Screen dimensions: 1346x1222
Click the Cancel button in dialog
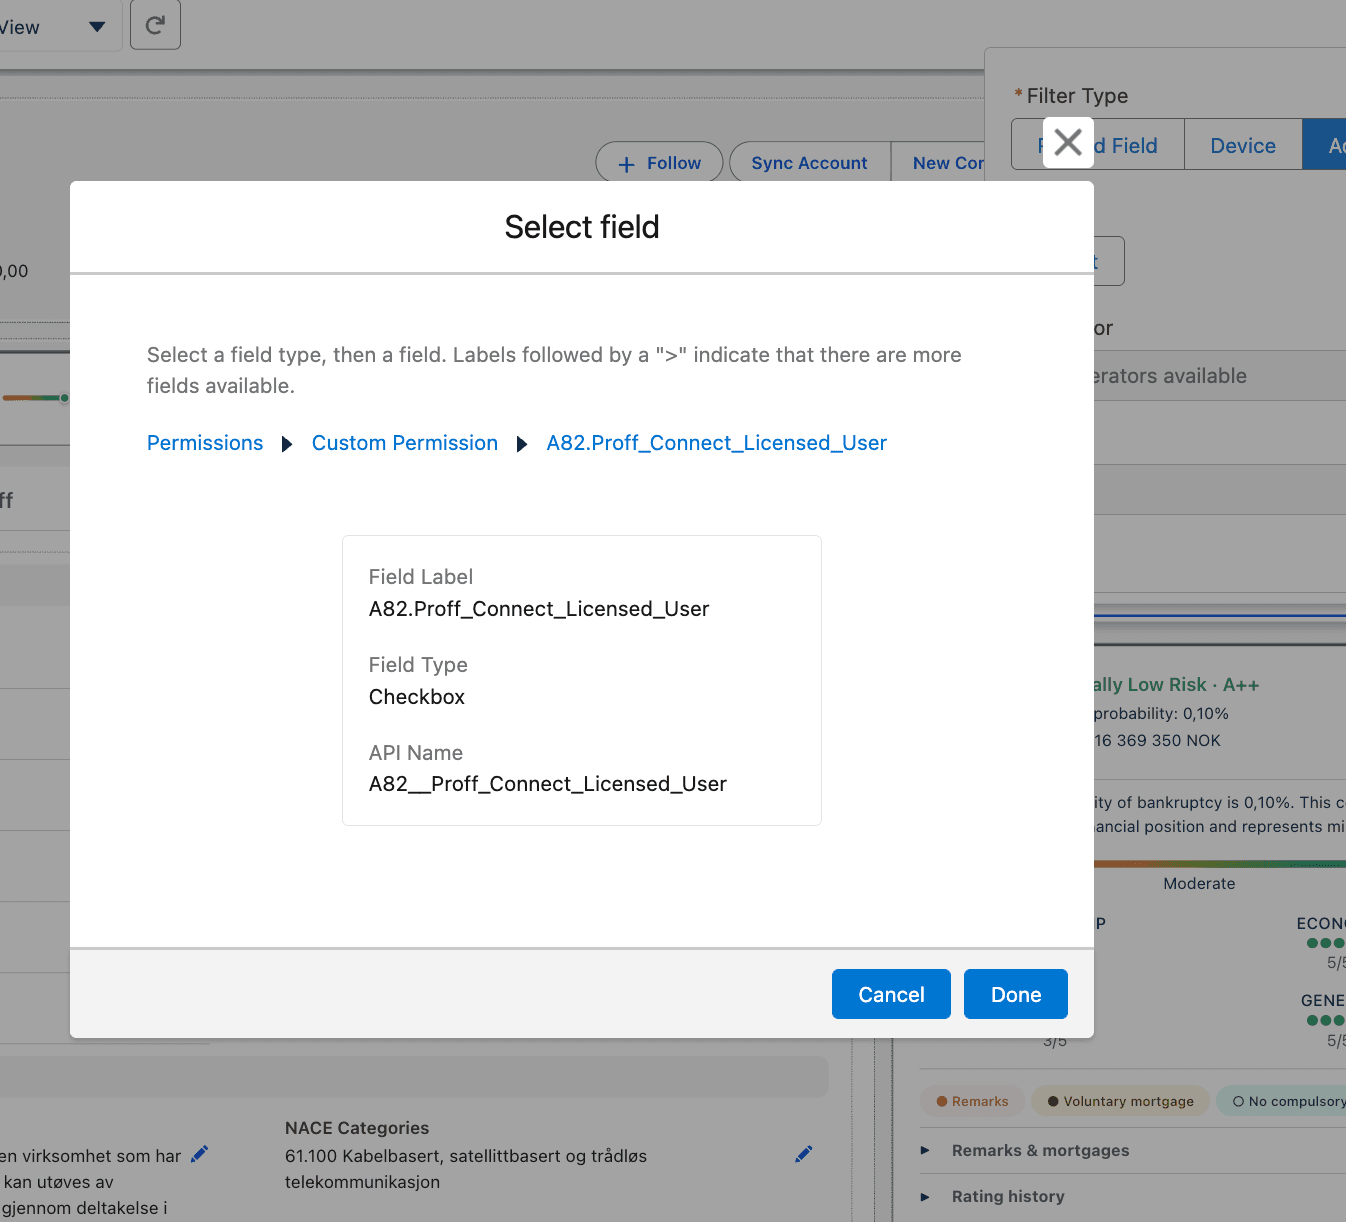click(891, 994)
